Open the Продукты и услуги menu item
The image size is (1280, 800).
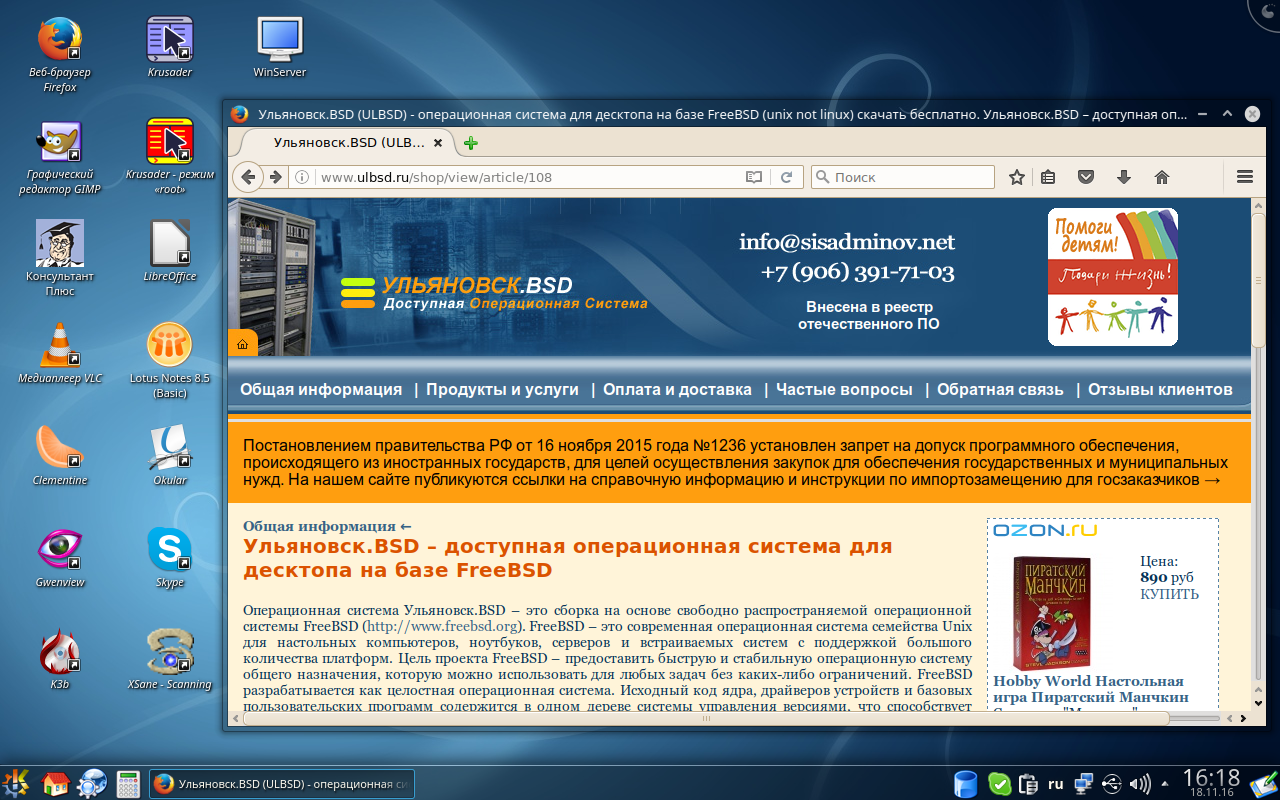[x=503, y=390]
